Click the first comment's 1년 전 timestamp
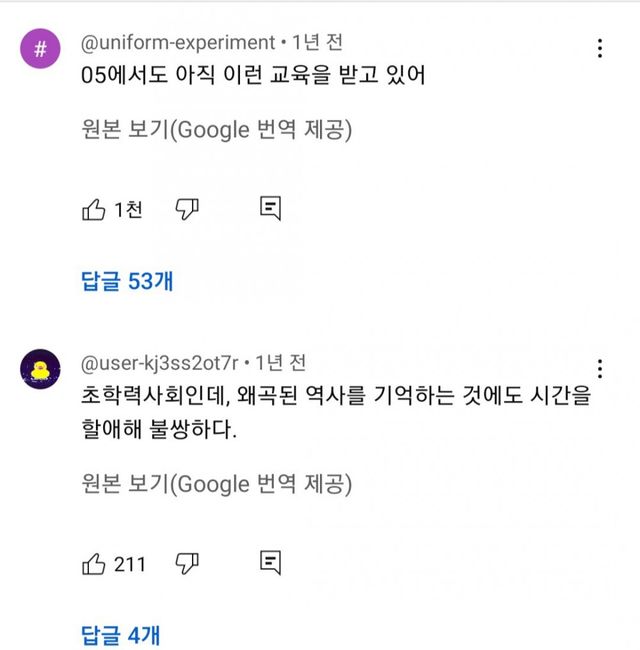This screenshot has width=640, height=650. (317, 43)
